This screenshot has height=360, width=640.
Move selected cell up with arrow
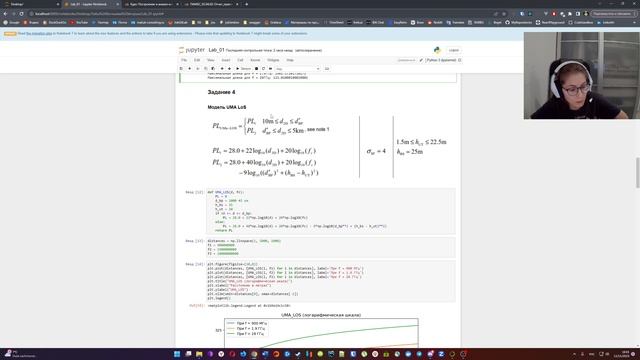(222, 69)
